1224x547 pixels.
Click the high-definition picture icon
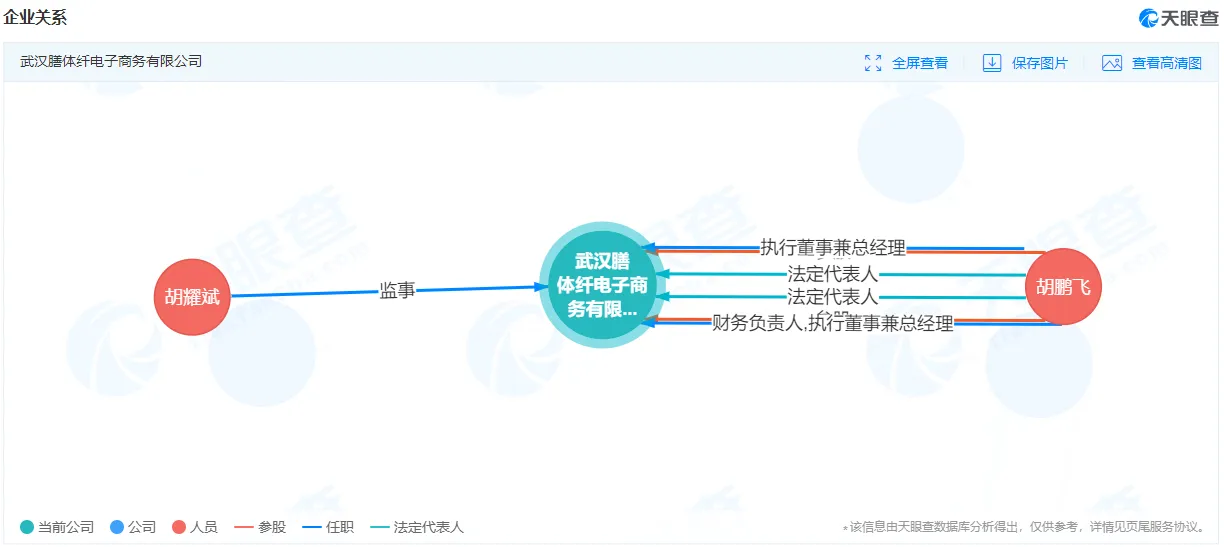1112,63
